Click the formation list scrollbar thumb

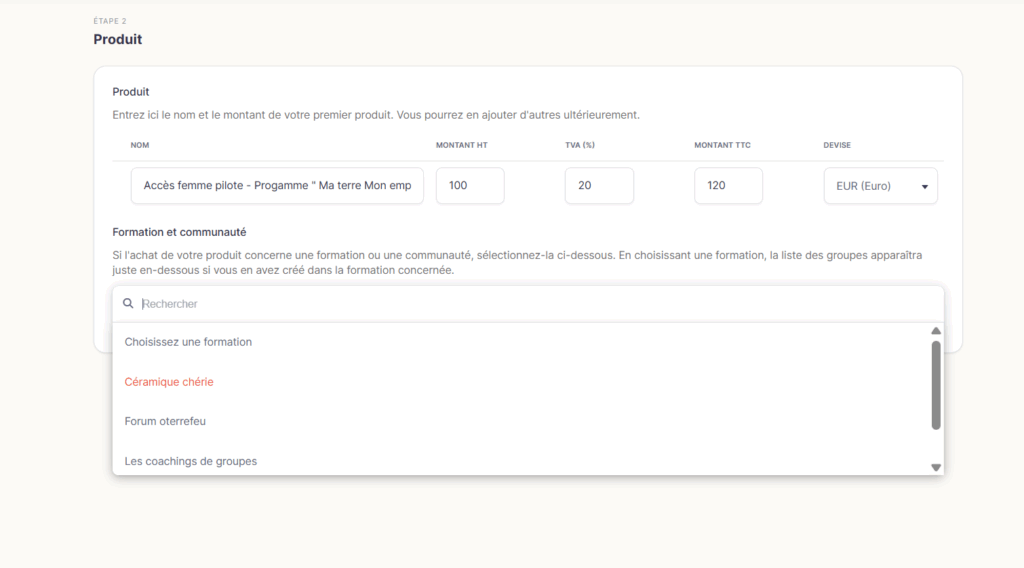coord(936,385)
